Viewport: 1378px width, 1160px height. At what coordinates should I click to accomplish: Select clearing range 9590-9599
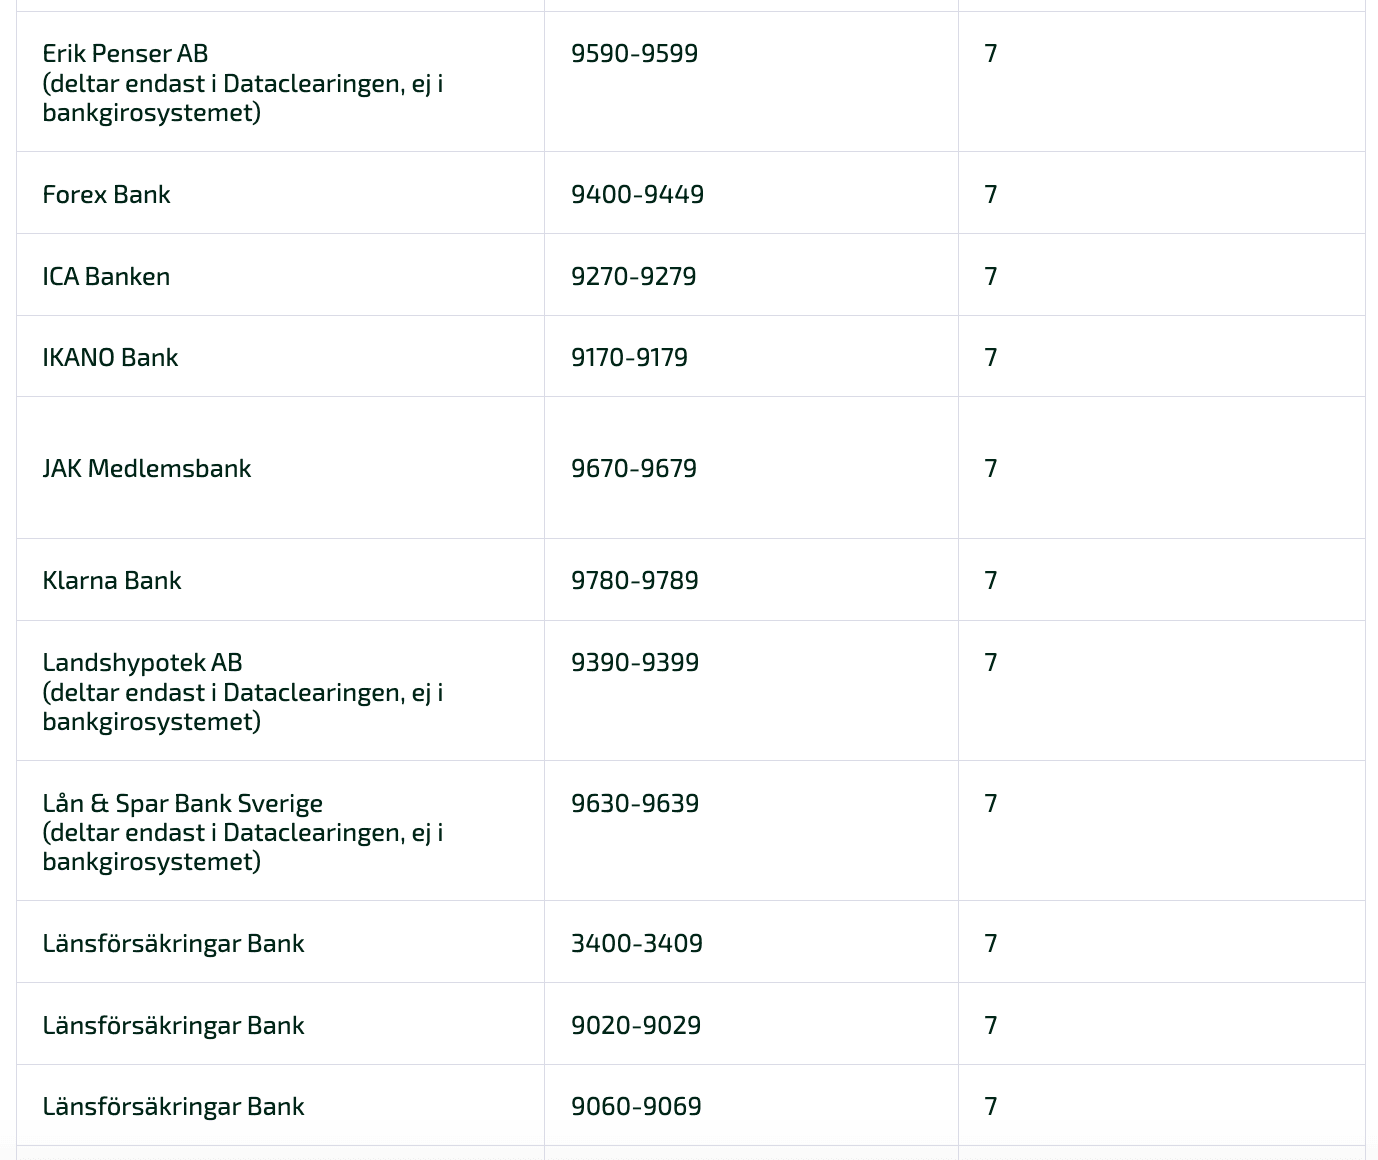(x=634, y=53)
